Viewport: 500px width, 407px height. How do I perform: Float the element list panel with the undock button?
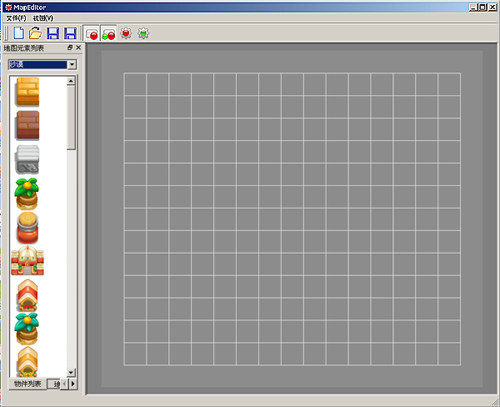[70, 48]
